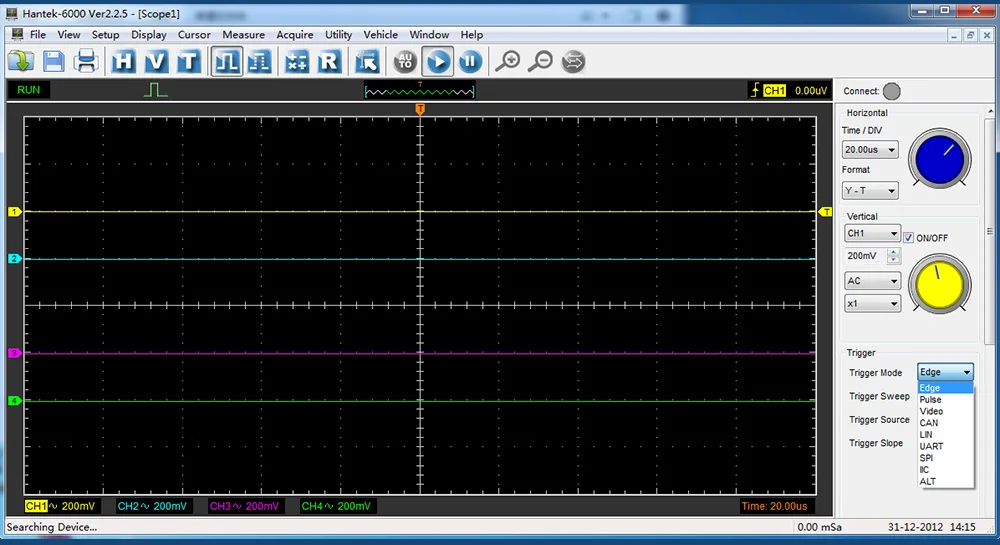Click the T trigger settings icon
The height and width of the screenshot is (545, 1000).
tap(188, 62)
